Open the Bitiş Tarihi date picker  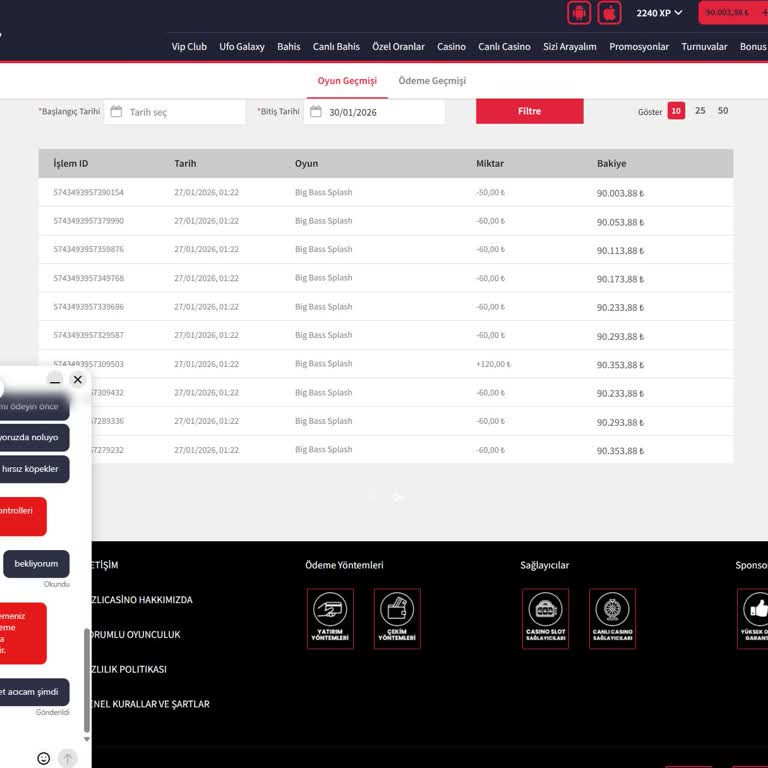click(375, 112)
